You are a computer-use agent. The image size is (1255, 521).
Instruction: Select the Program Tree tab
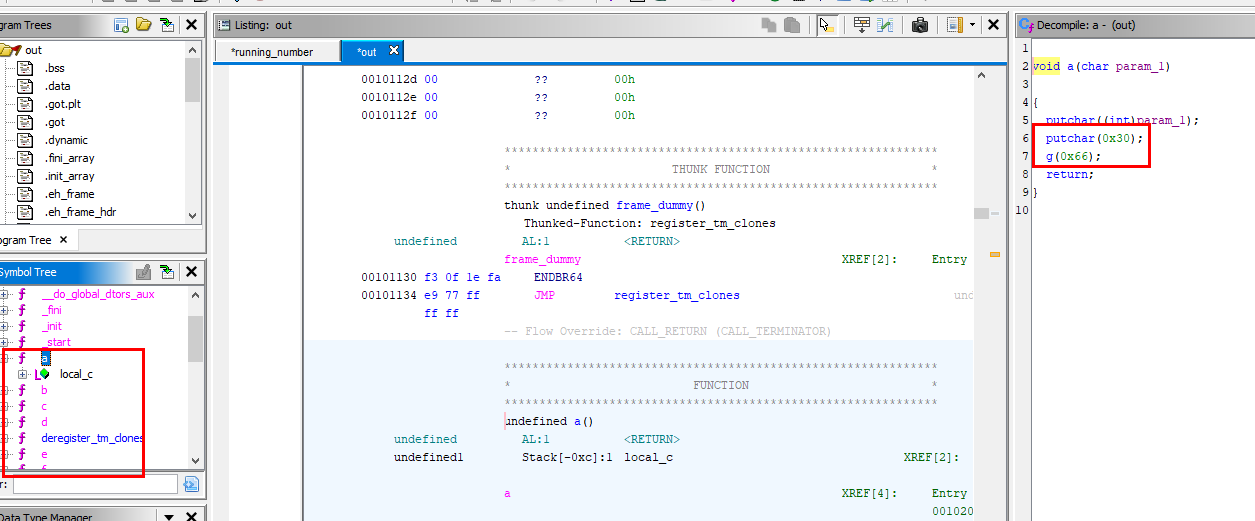[24, 240]
